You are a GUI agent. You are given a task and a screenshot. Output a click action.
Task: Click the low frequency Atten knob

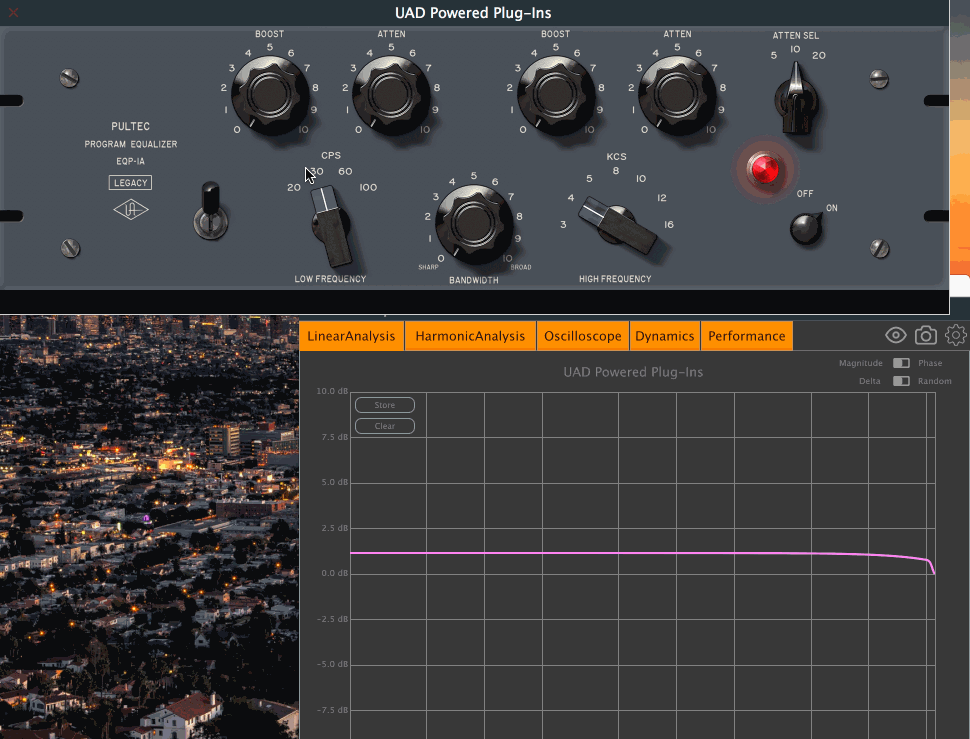click(x=391, y=94)
